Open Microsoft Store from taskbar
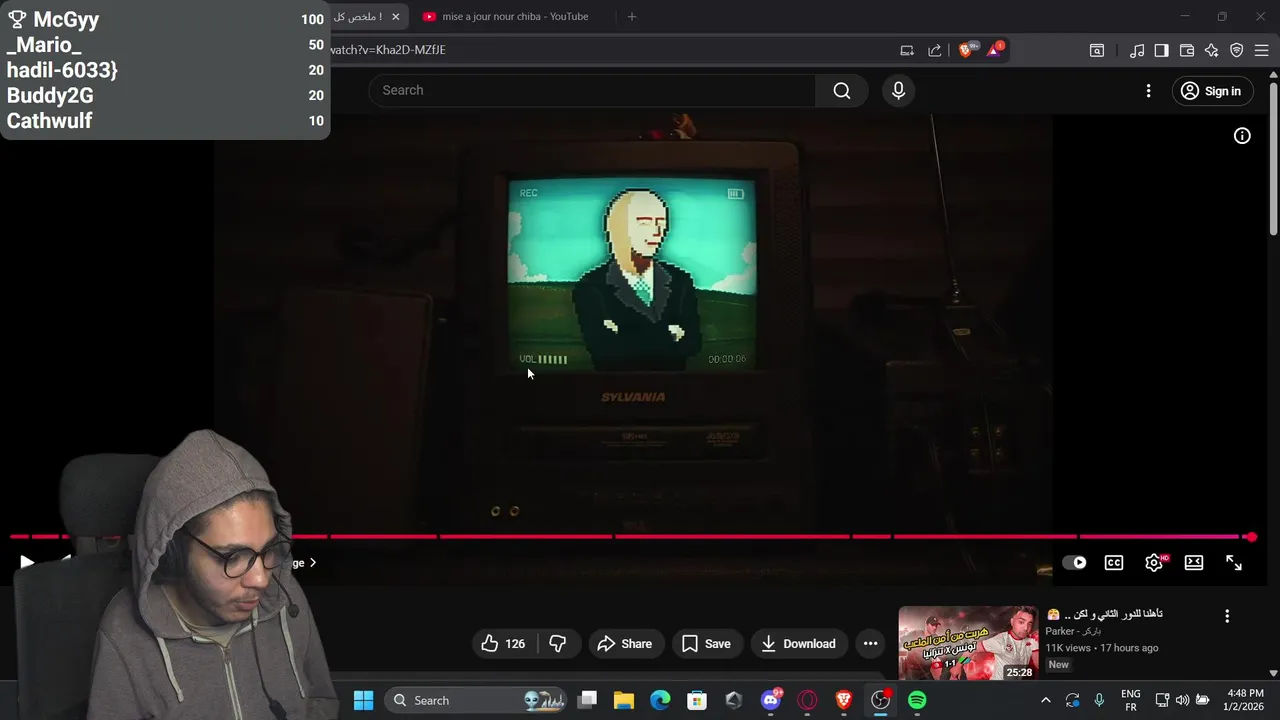 697,701
